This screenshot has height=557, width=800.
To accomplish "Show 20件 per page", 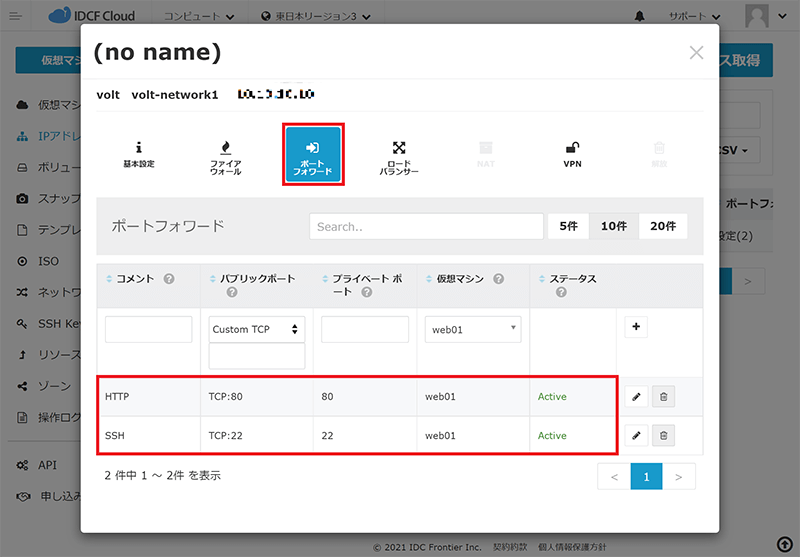I will (662, 226).
